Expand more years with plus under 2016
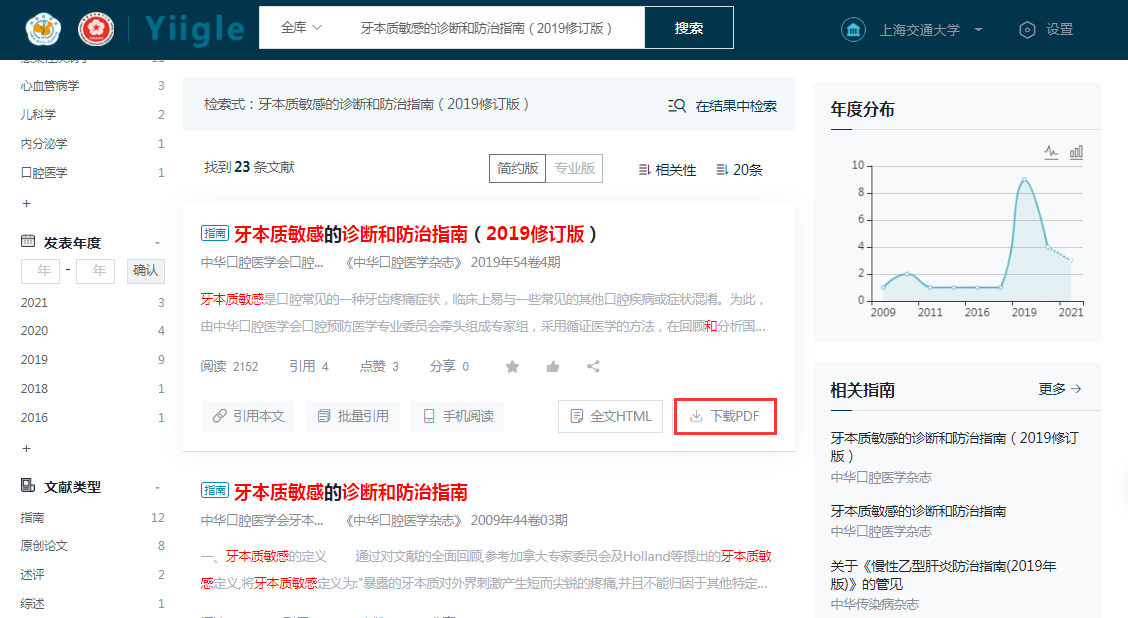Viewport: 1128px width, 618px height. (27, 448)
